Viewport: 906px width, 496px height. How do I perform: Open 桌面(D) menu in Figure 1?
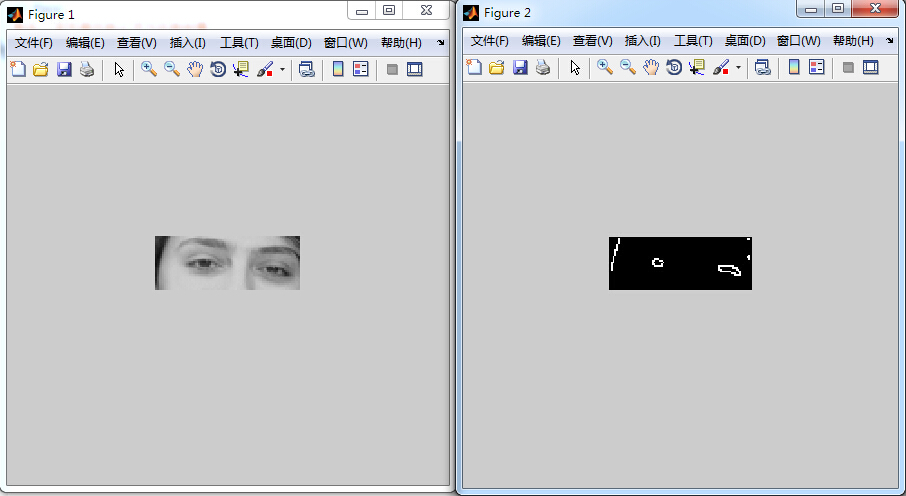(291, 43)
